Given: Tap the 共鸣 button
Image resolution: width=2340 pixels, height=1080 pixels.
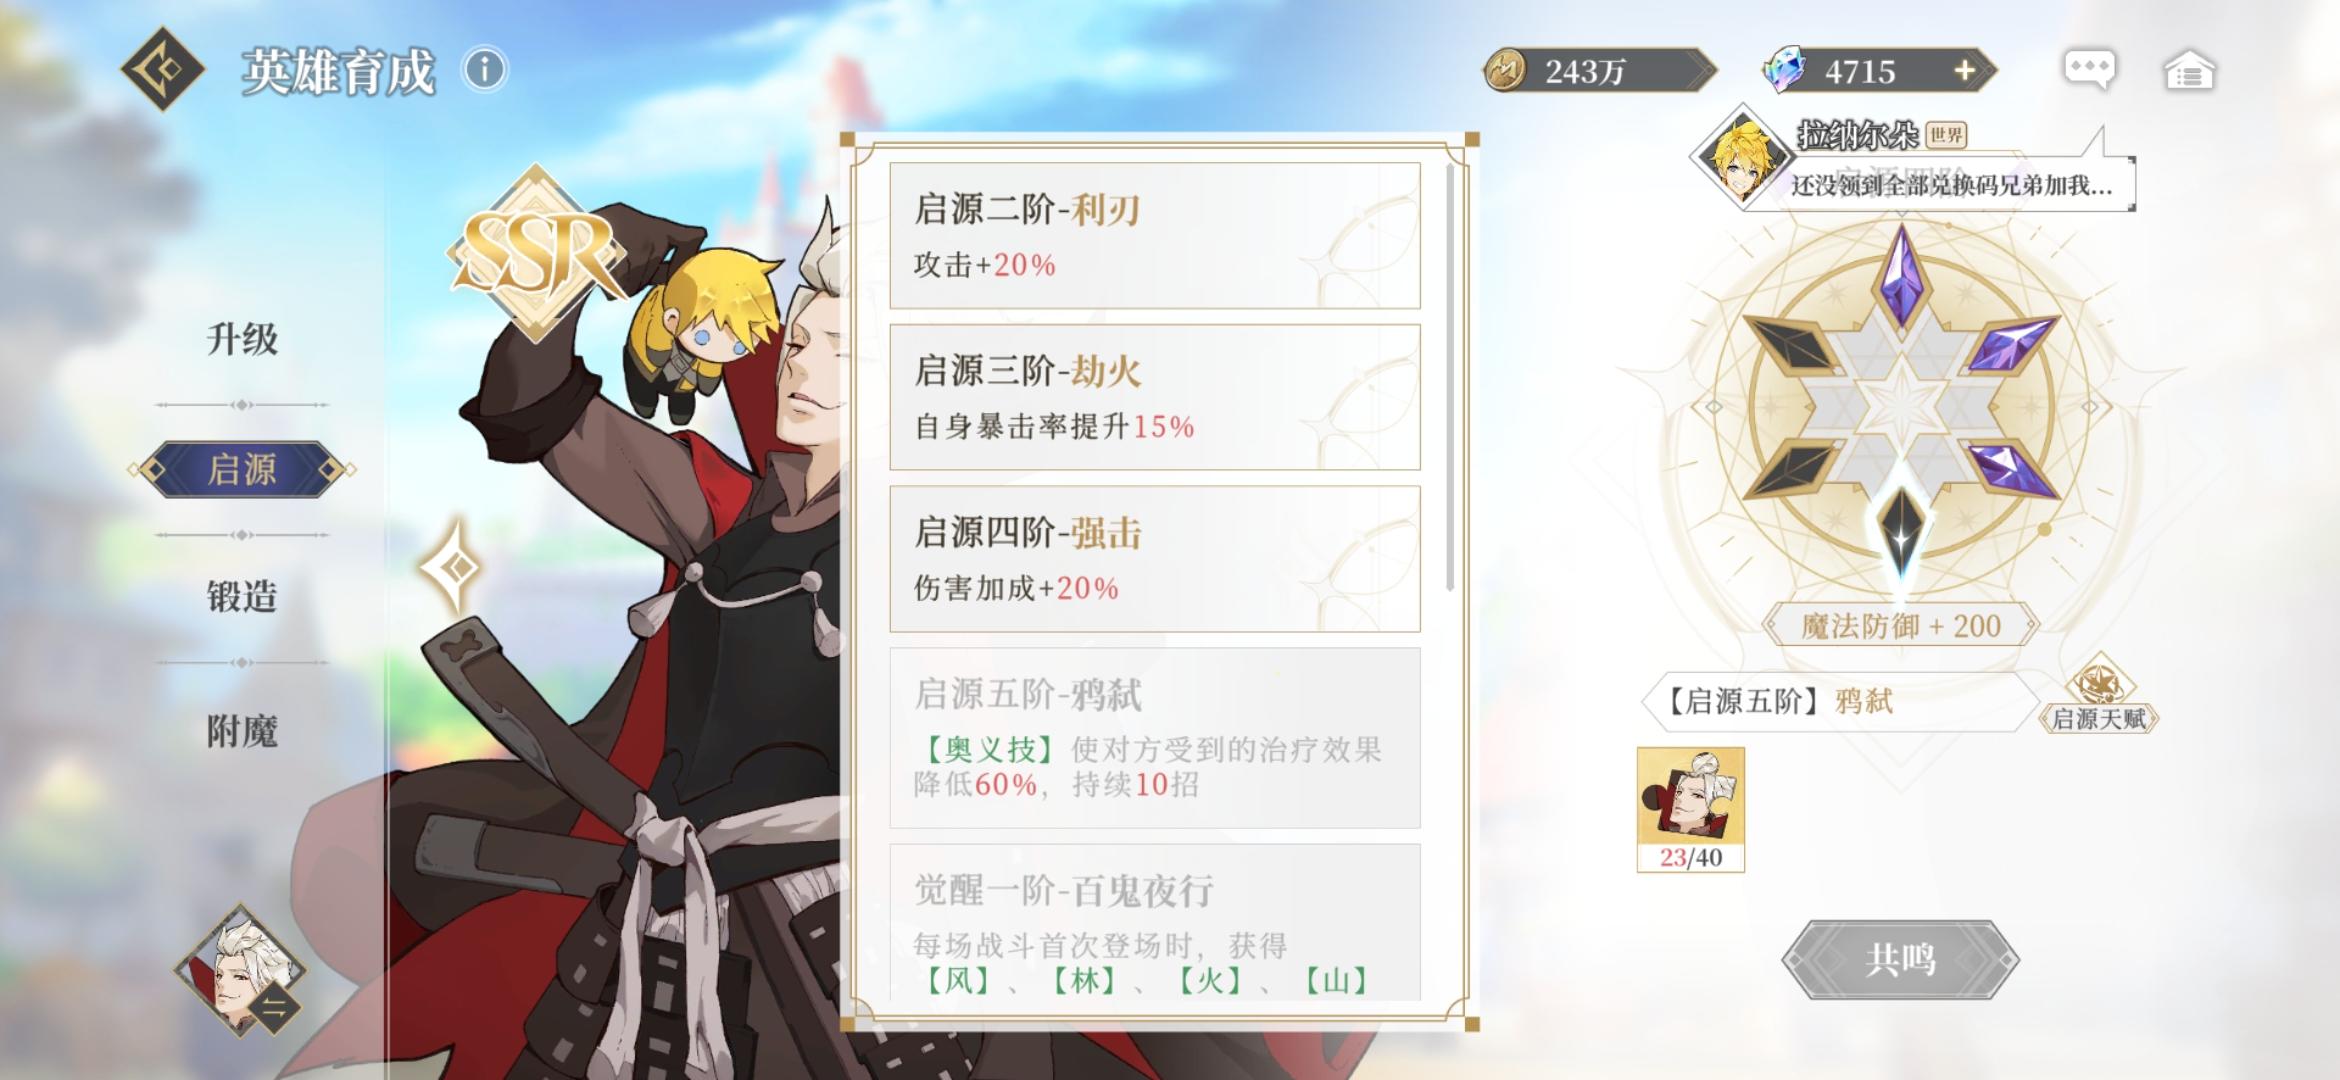Looking at the screenshot, I should coord(1900,960).
